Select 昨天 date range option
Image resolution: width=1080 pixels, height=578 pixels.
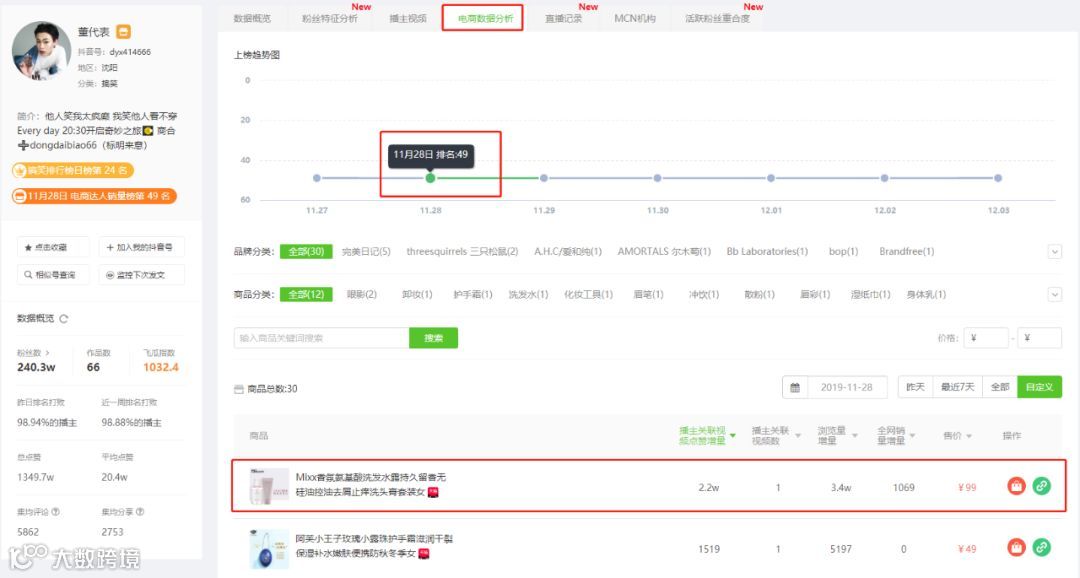point(915,387)
